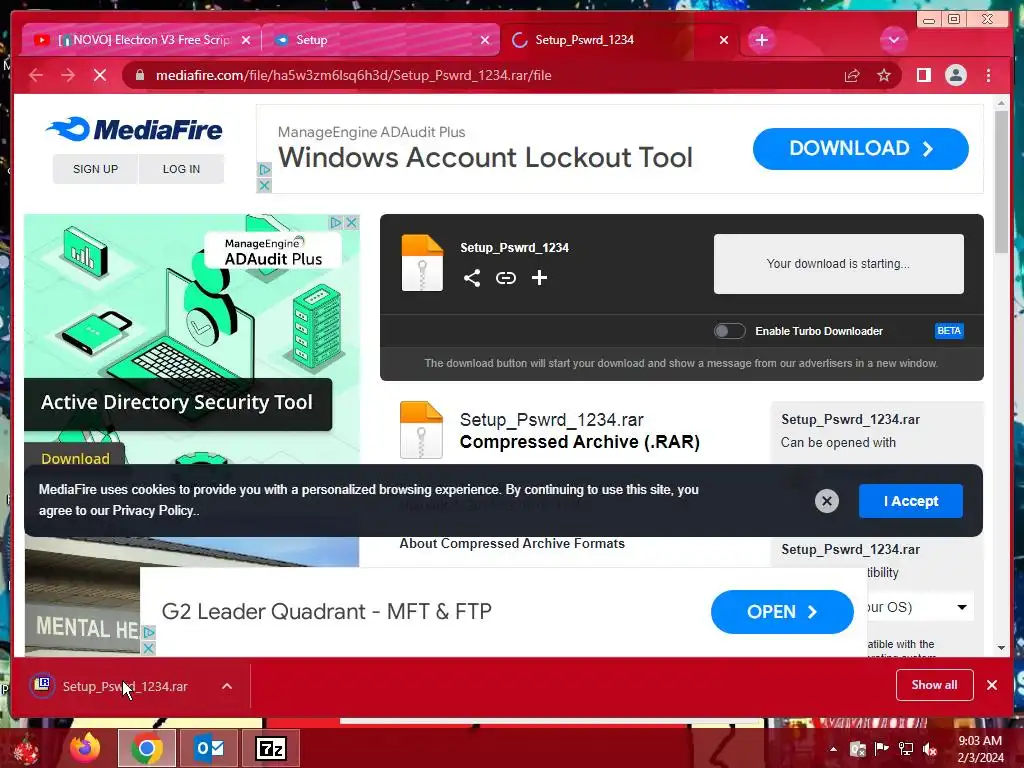This screenshot has height=768, width=1024.
Task: Click Show all downloads button
Action: click(x=935, y=685)
